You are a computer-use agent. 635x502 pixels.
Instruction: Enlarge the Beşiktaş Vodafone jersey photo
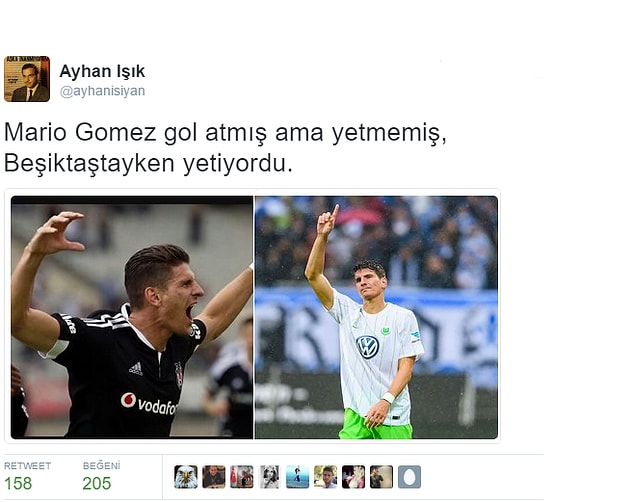132,317
